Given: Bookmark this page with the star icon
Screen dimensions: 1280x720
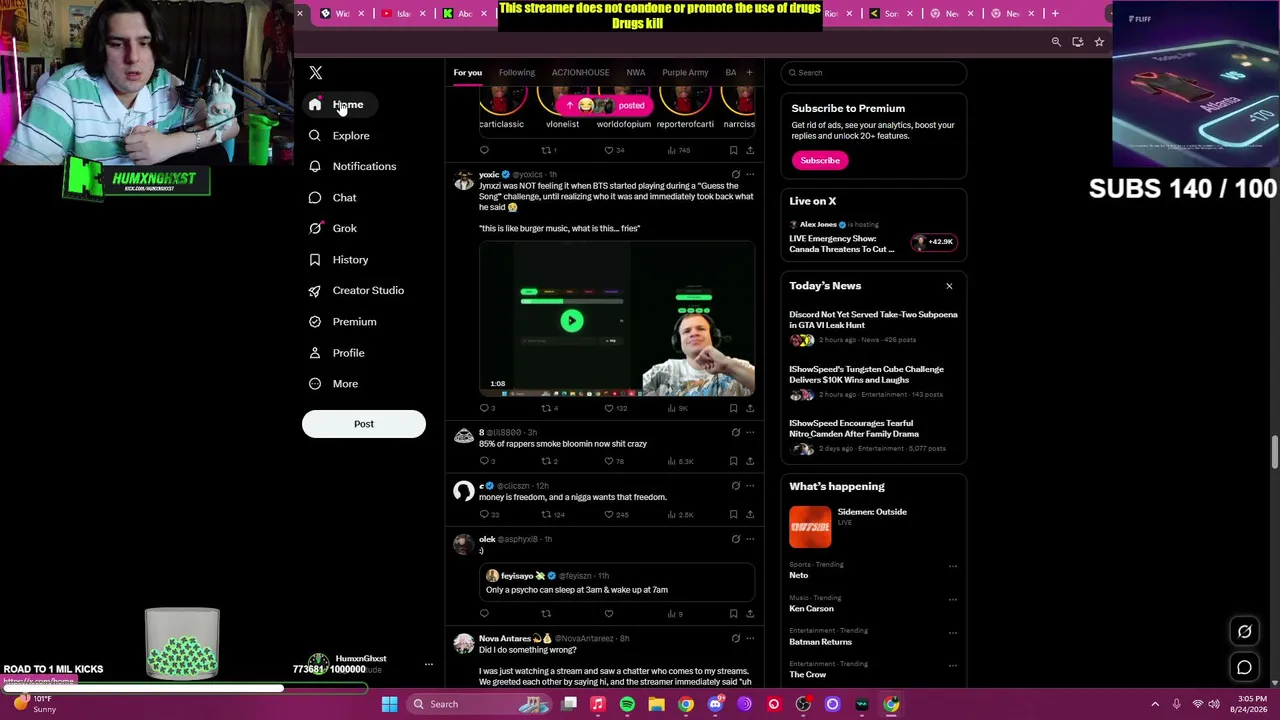Looking at the screenshot, I should tap(1099, 42).
